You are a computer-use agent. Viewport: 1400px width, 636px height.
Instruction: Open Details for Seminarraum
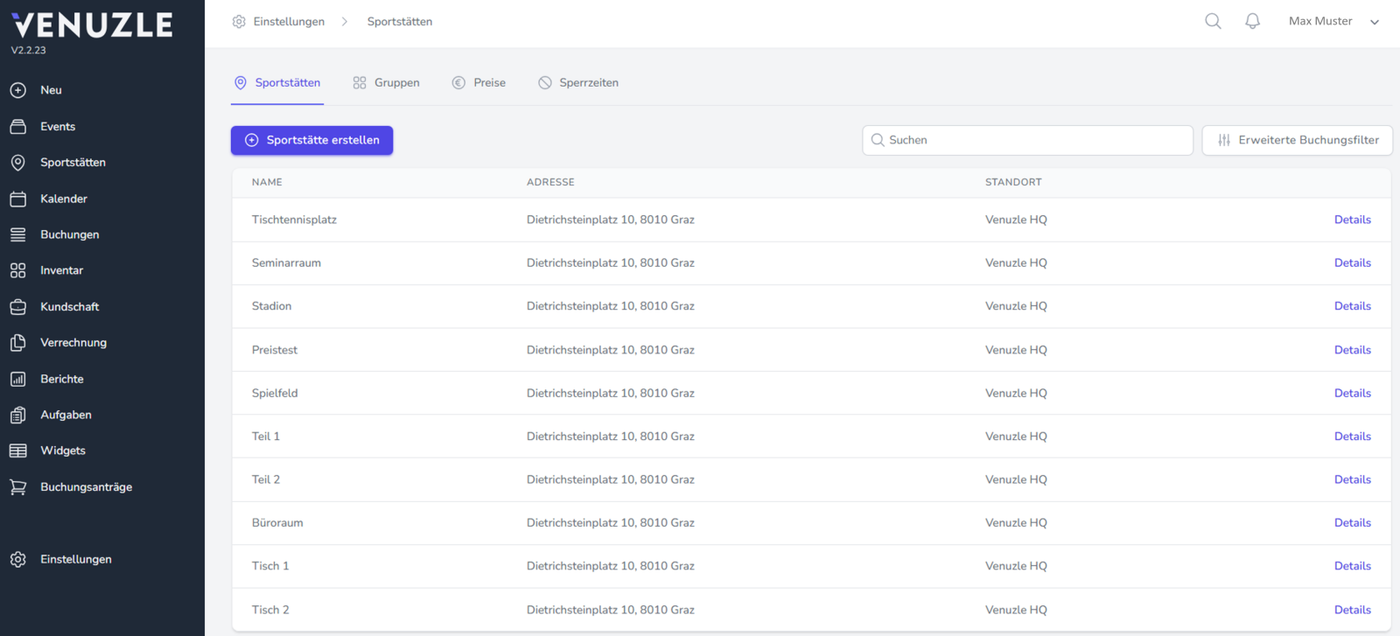(x=1352, y=263)
